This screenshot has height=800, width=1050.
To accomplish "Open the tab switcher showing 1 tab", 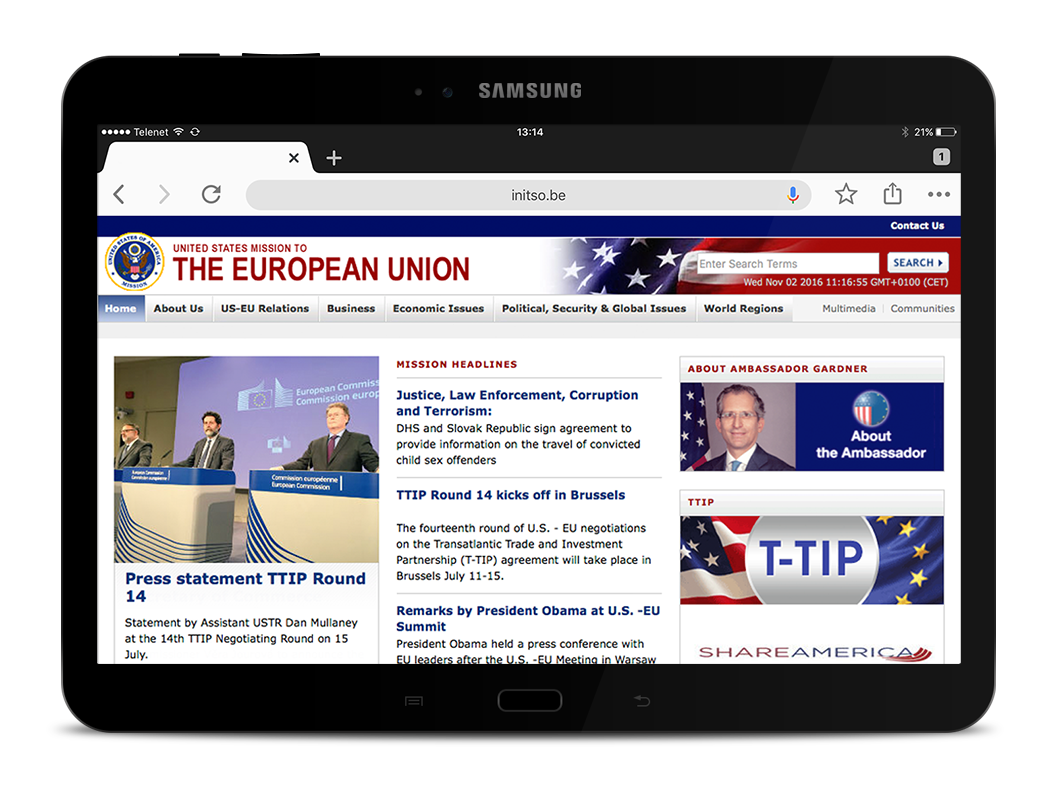I will [x=941, y=157].
